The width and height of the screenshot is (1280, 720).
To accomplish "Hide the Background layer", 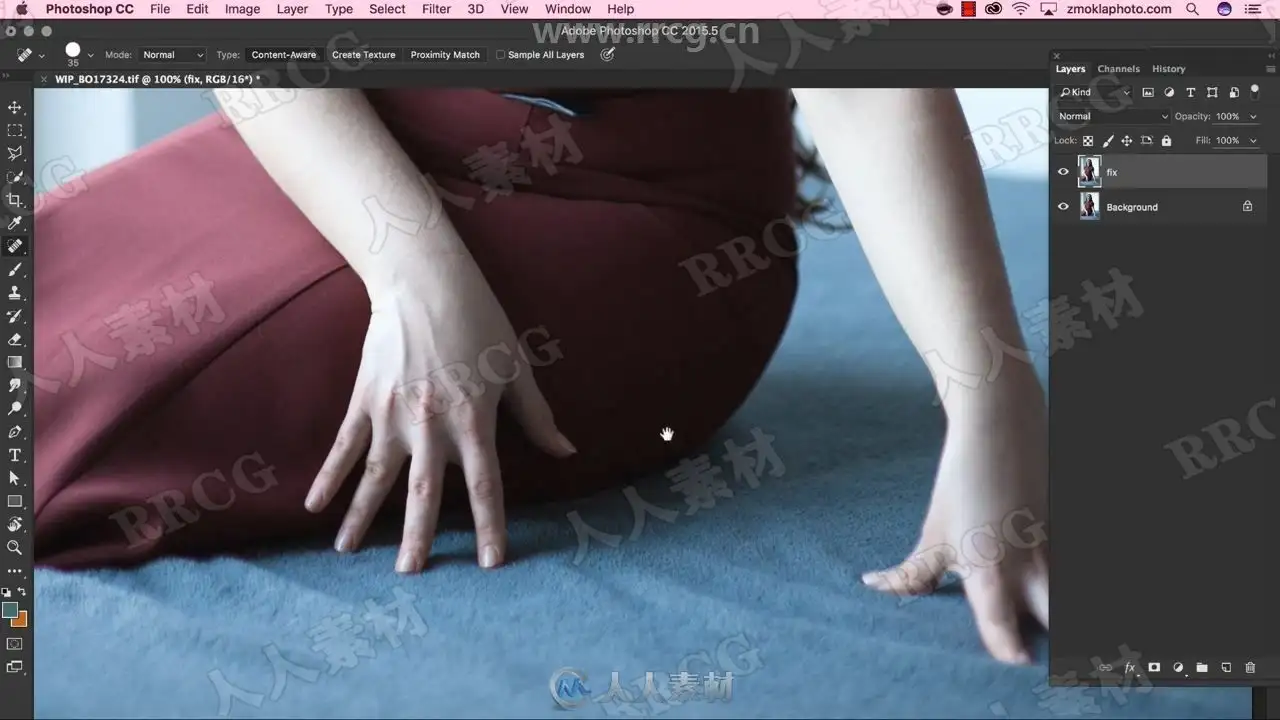I will coord(1063,207).
